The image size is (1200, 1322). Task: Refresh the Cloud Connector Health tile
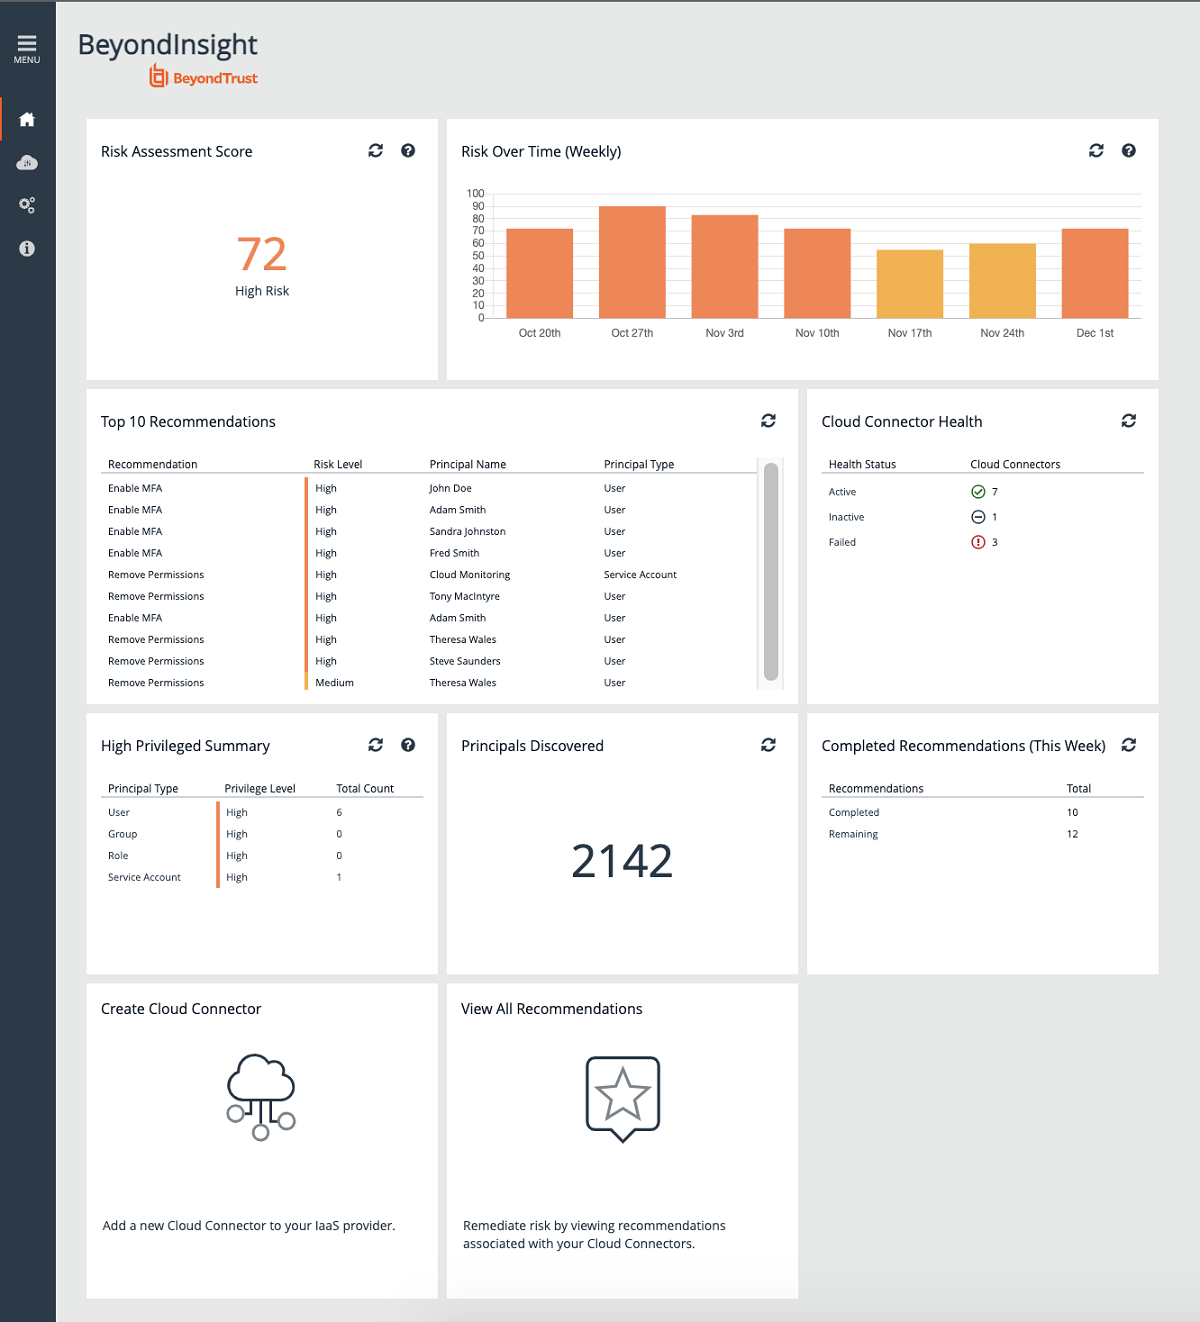coord(1129,421)
